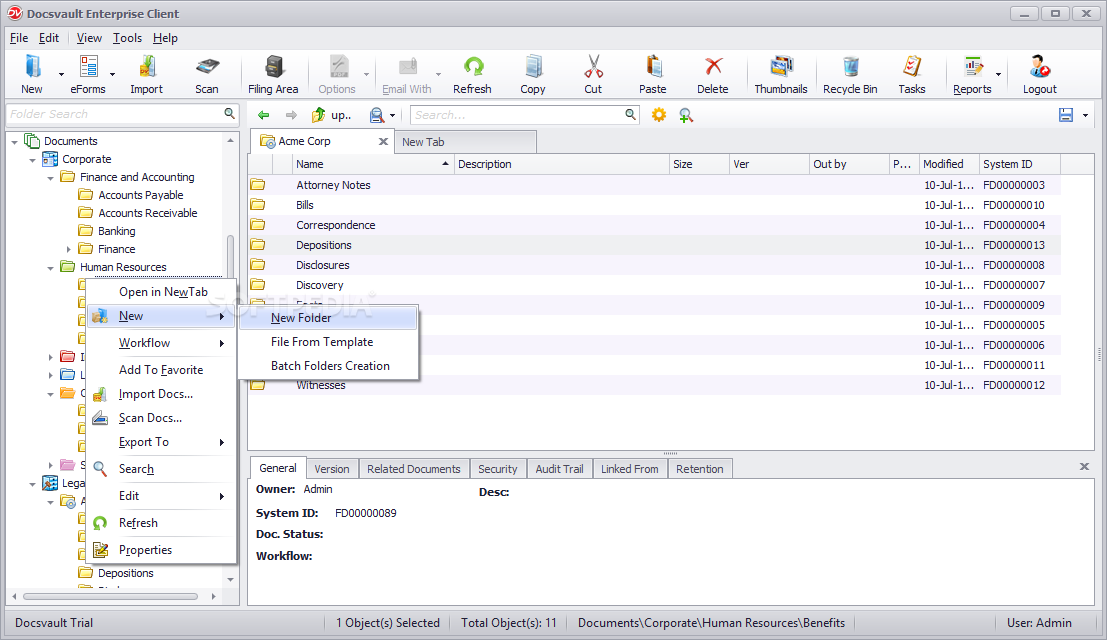
Task: Open the Retention tab
Action: pos(700,469)
